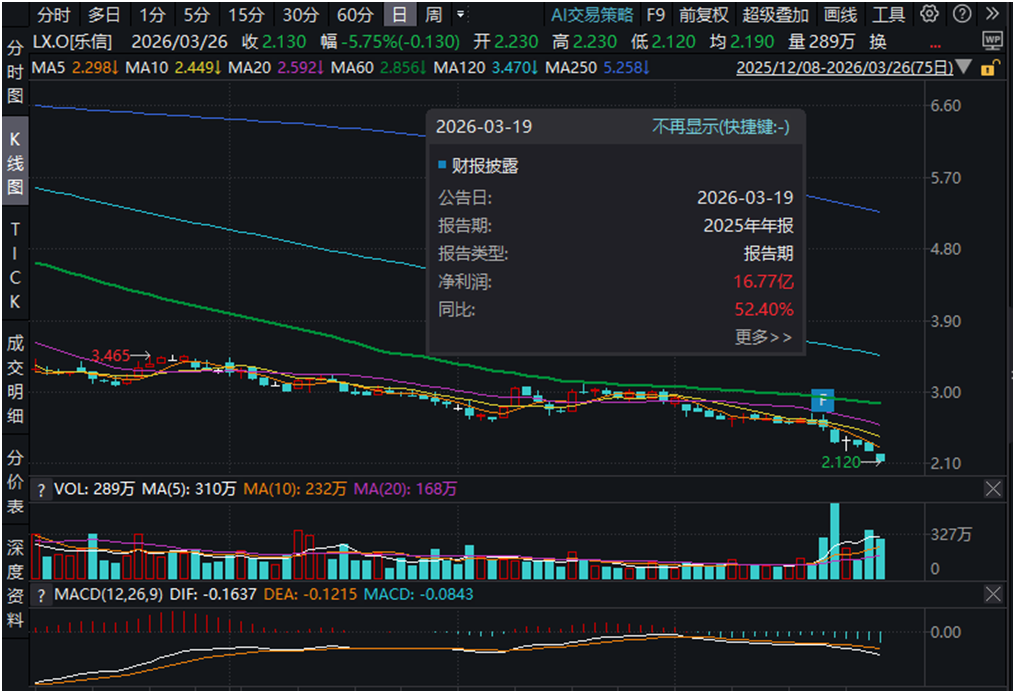This screenshot has width=1015, height=693.
Task: Open the 前复权 adjustment dropdown
Action: [703, 14]
